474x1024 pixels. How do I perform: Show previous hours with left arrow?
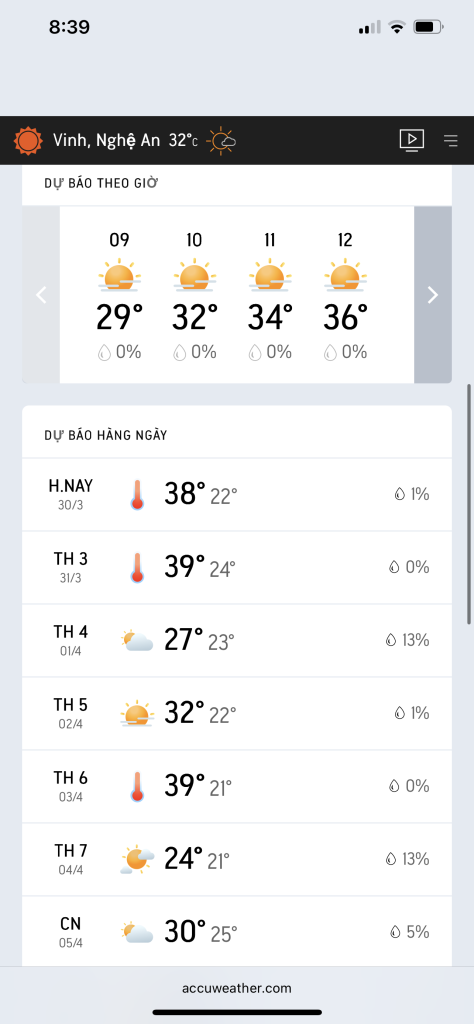click(41, 295)
